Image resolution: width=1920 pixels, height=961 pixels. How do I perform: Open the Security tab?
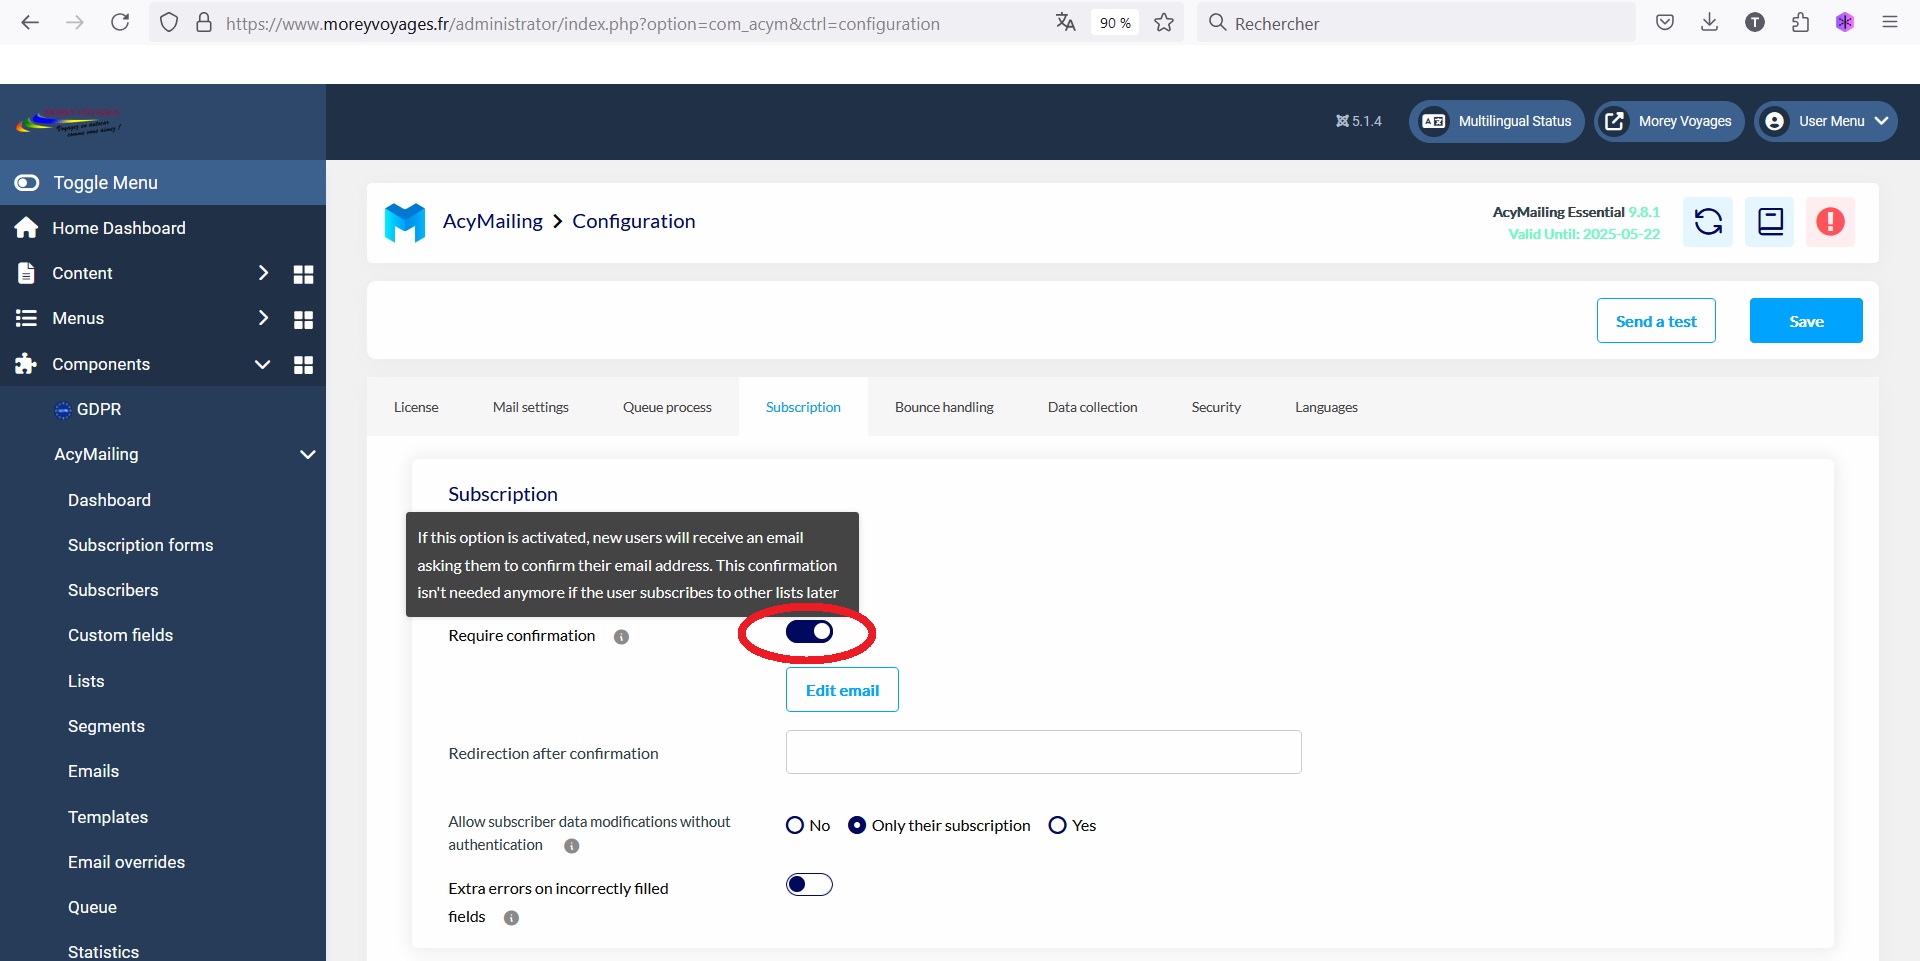(x=1215, y=407)
